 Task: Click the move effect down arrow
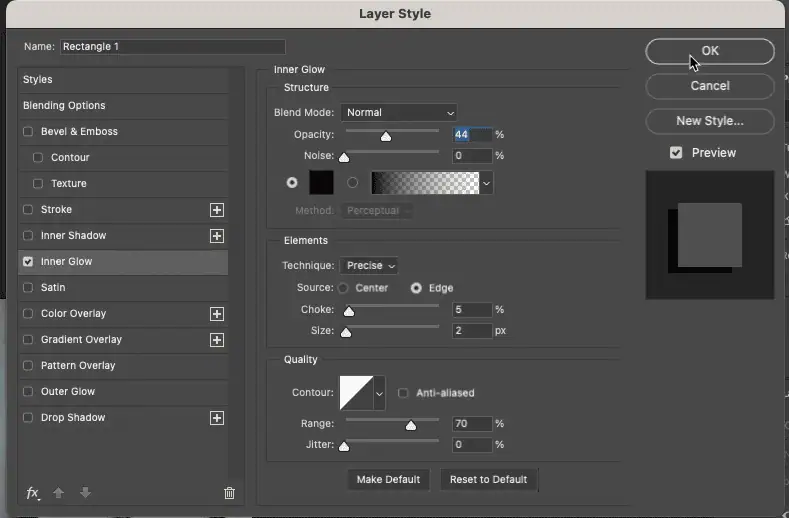click(85, 493)
